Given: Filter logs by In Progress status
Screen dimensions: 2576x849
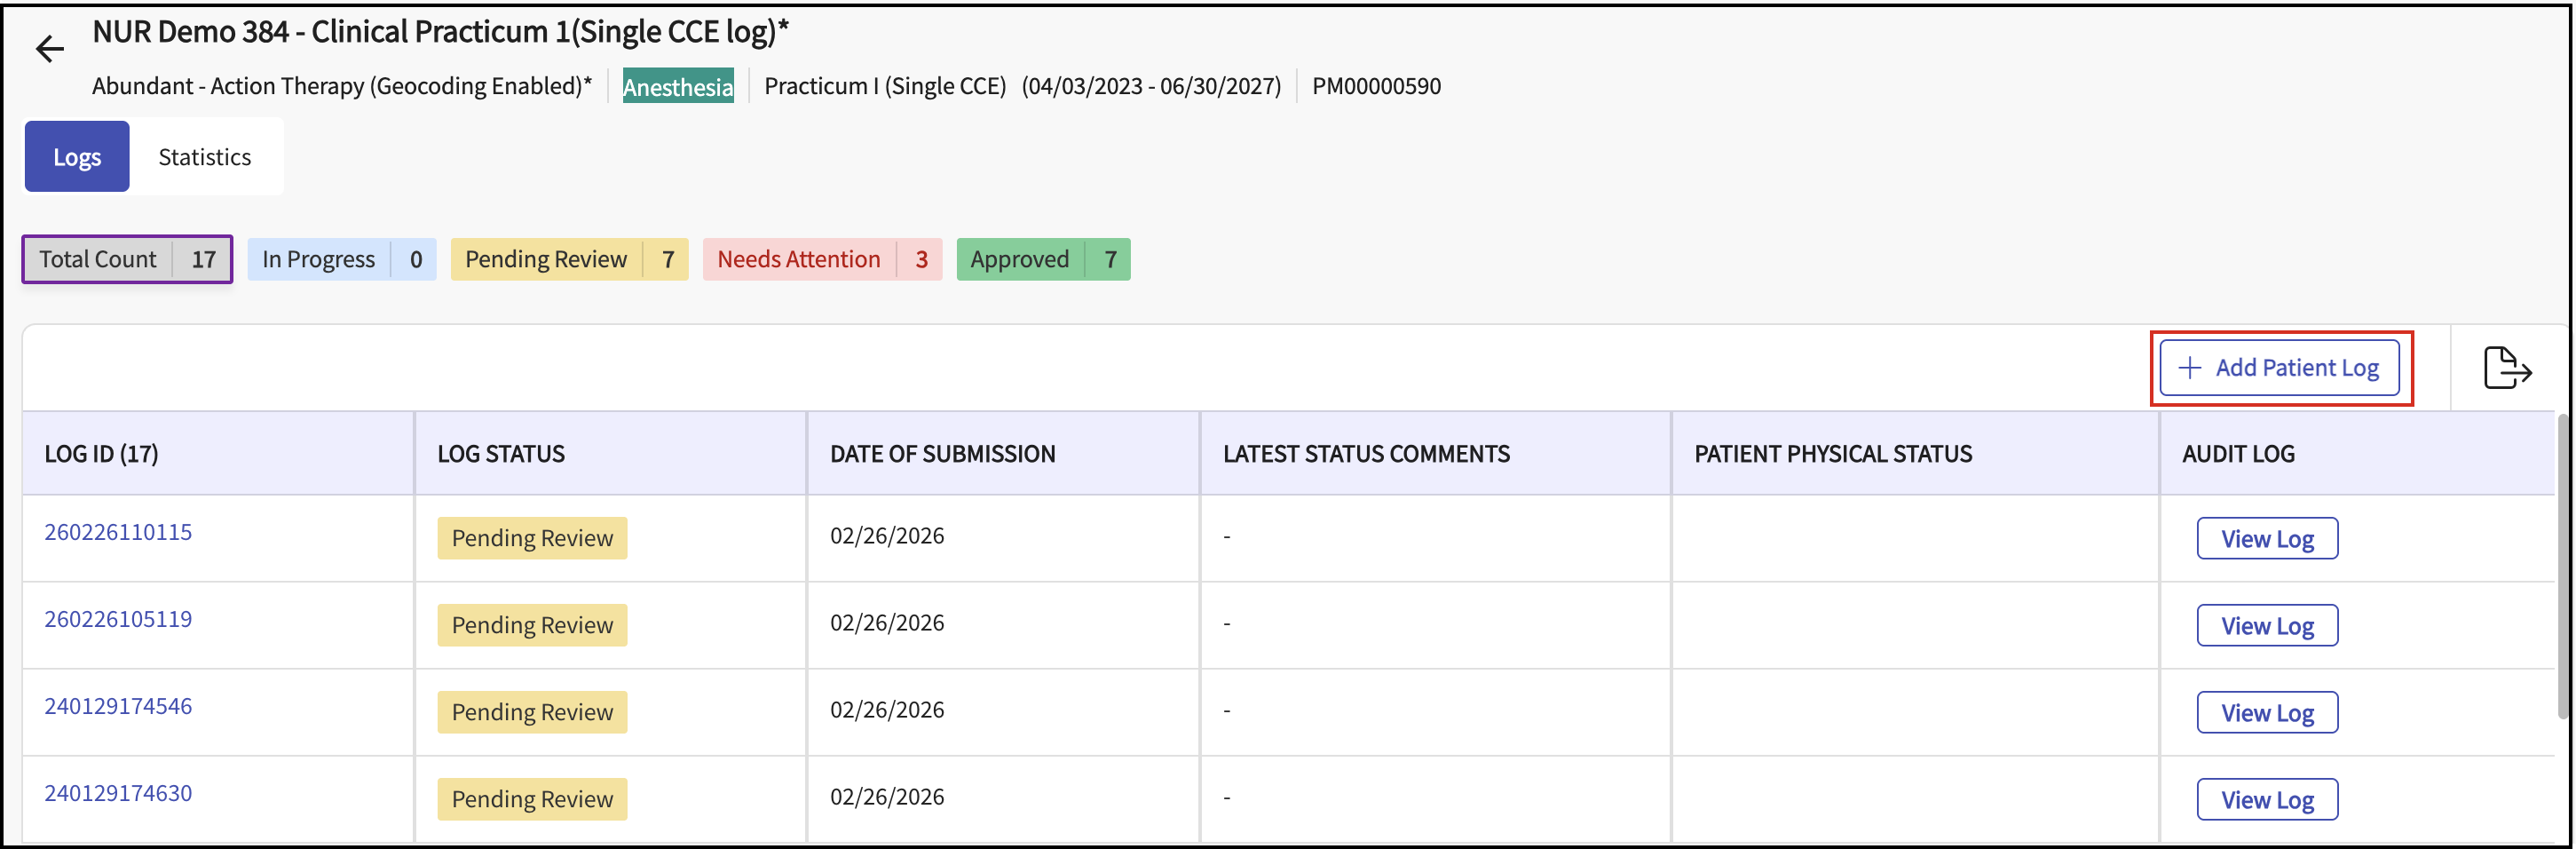Looking at the screenshot, I should pyautogui.click(x=341, y=260).
